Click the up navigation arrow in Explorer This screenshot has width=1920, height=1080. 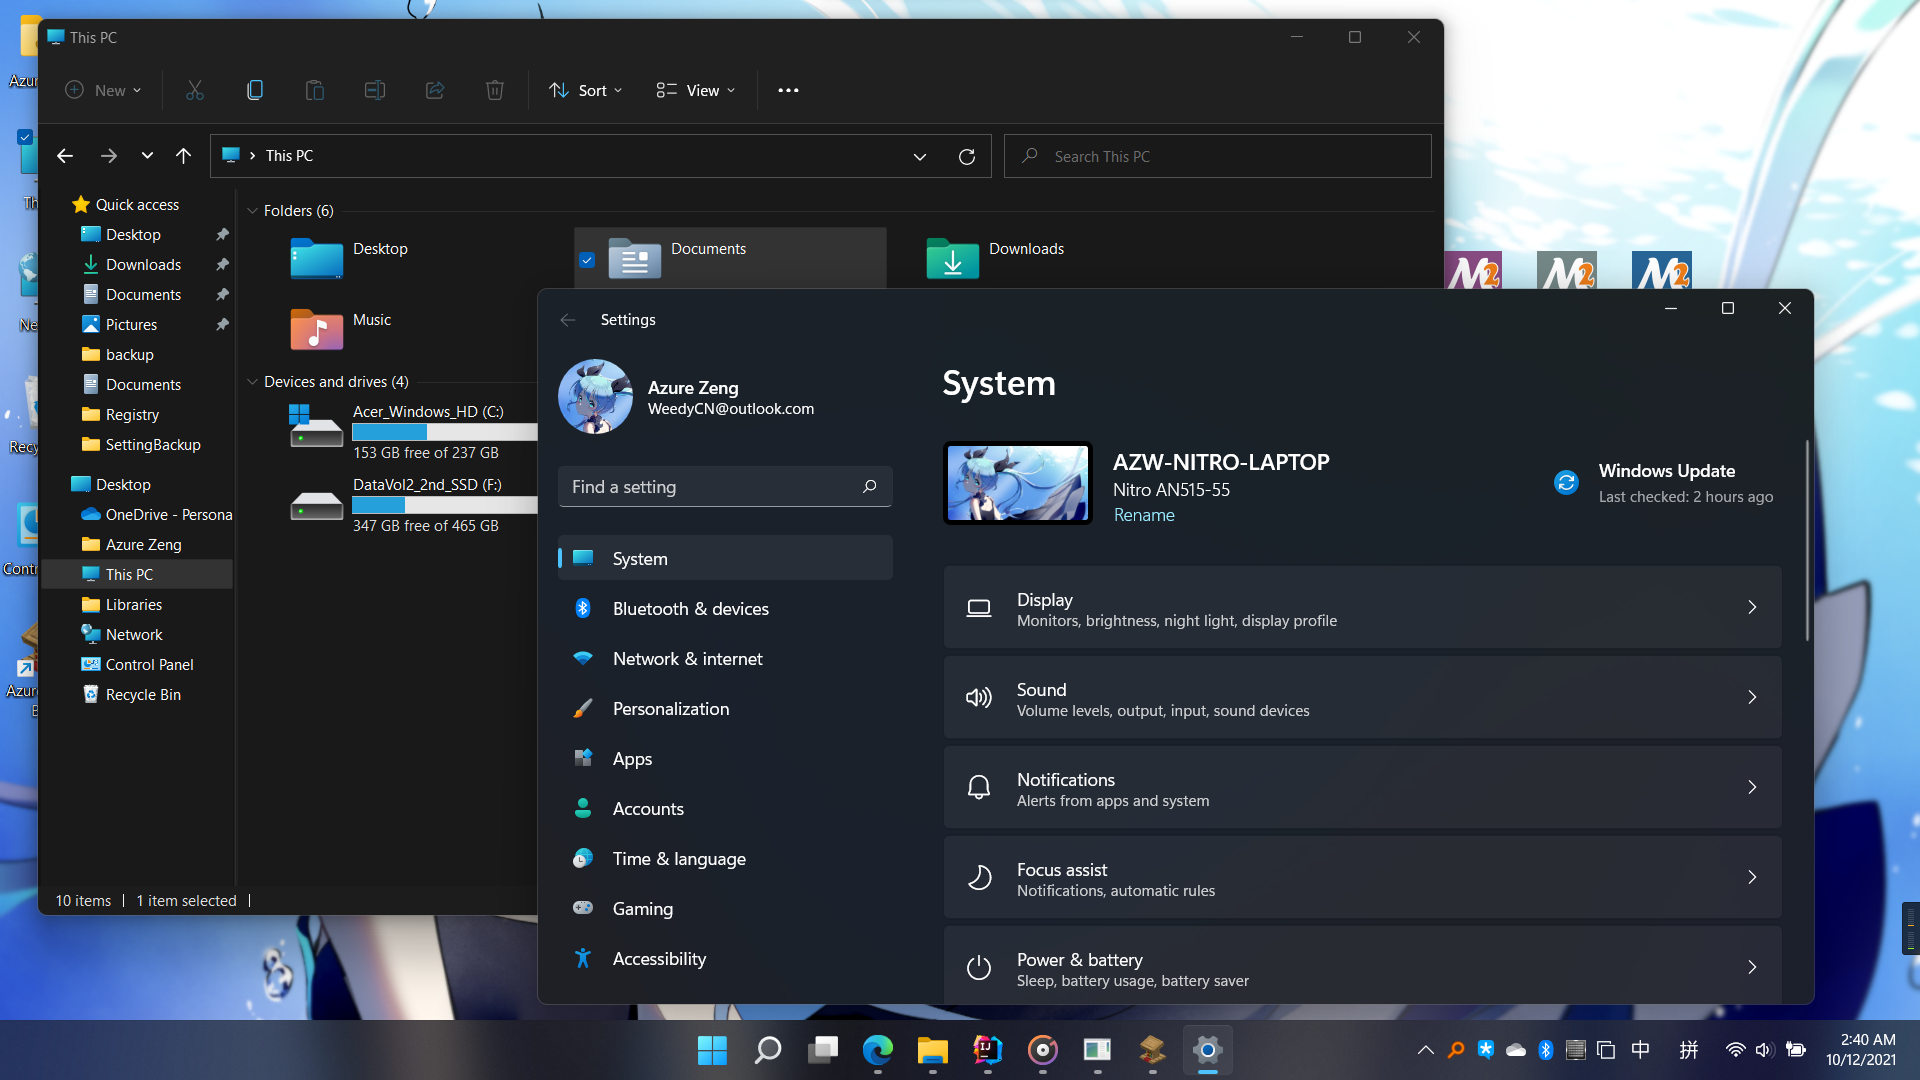183,156
